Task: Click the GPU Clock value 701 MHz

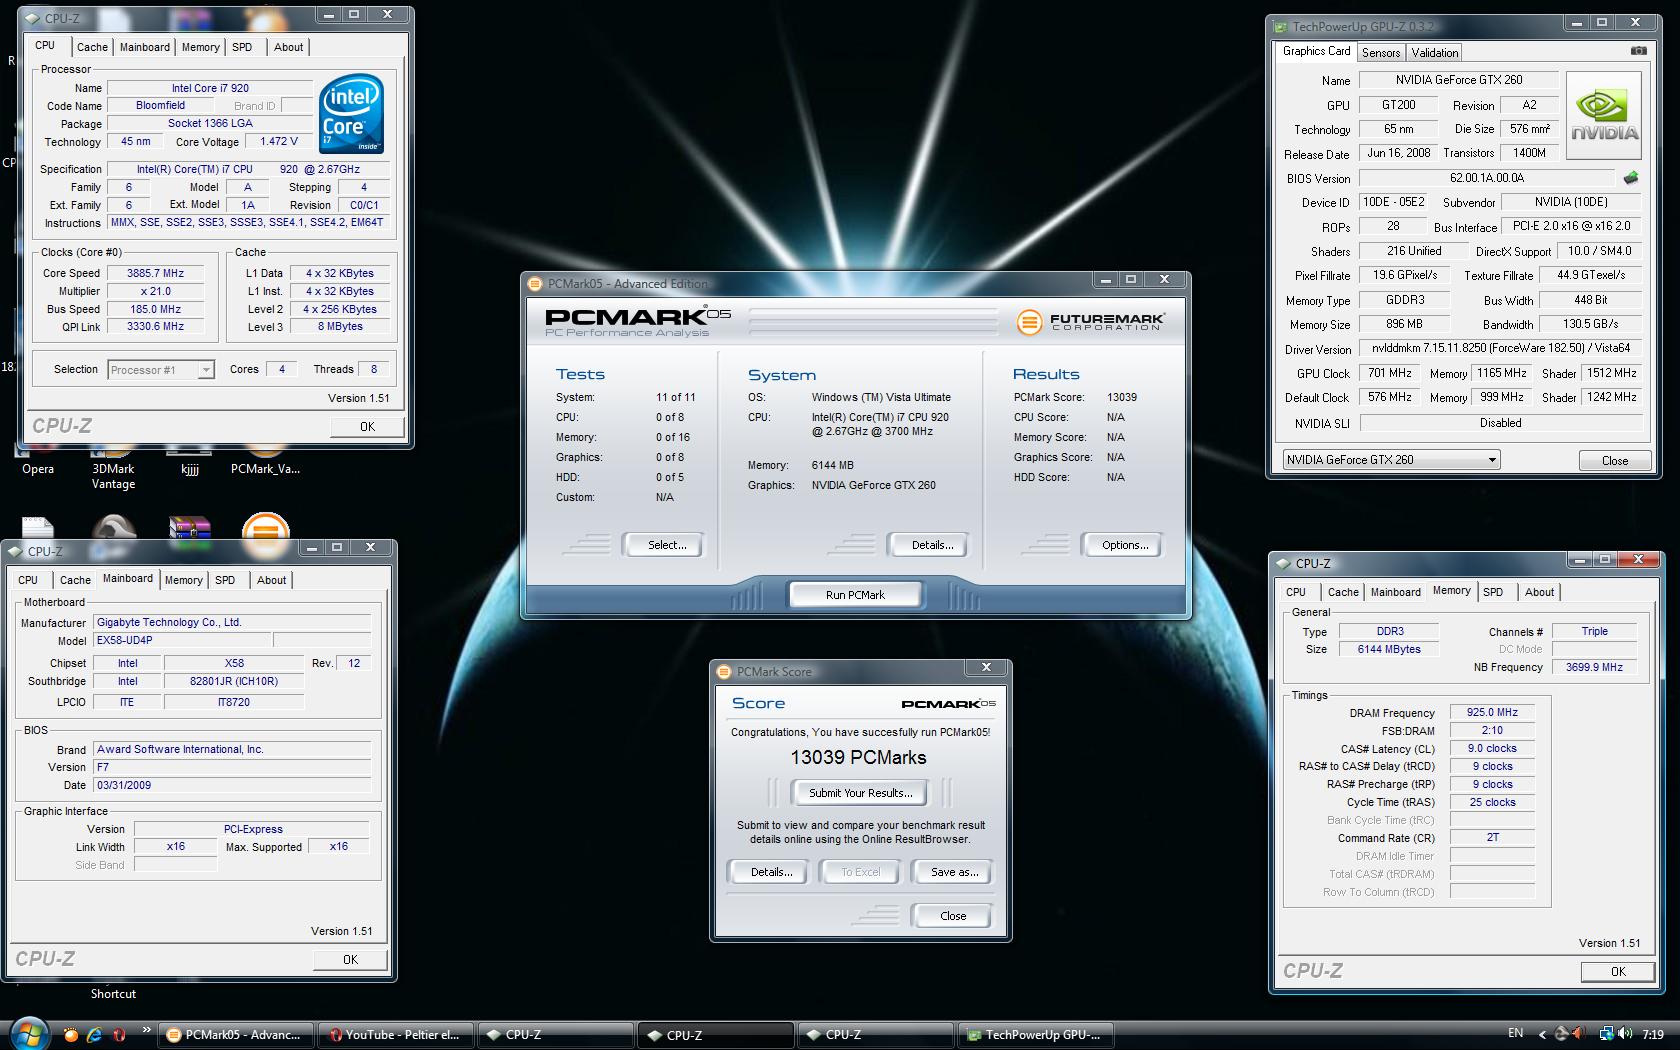Action: (1390, 373)
